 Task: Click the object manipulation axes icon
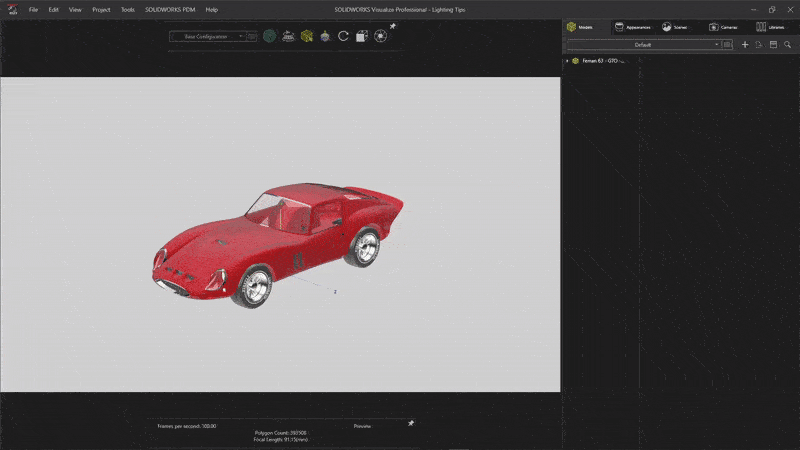(x=325, y=36)
